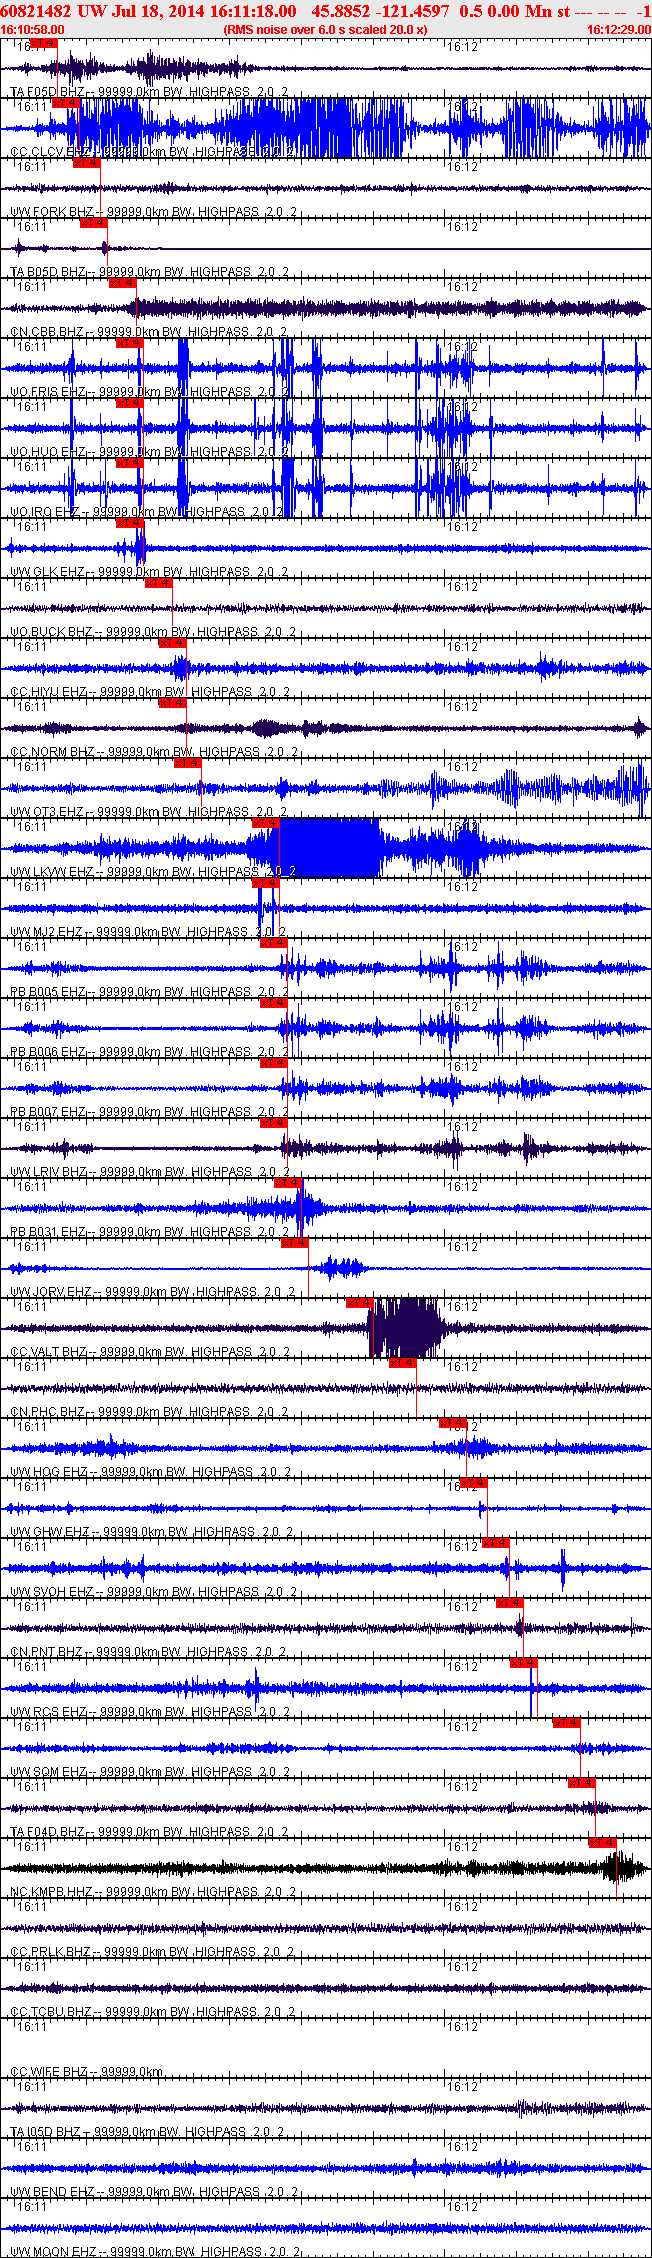Click the red pick marker on UW FORK trace
Screen dimensions: 652x2258
[x=87, y=163]
